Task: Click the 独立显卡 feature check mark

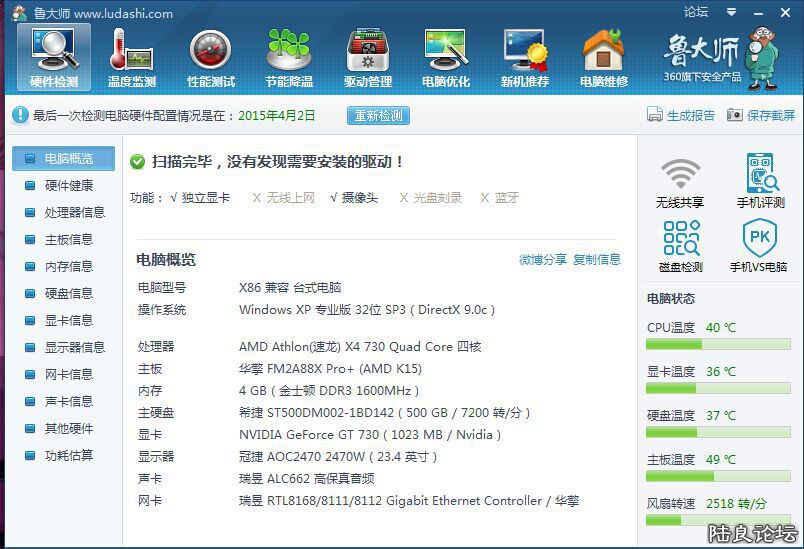Action: [x=174, y=198]
